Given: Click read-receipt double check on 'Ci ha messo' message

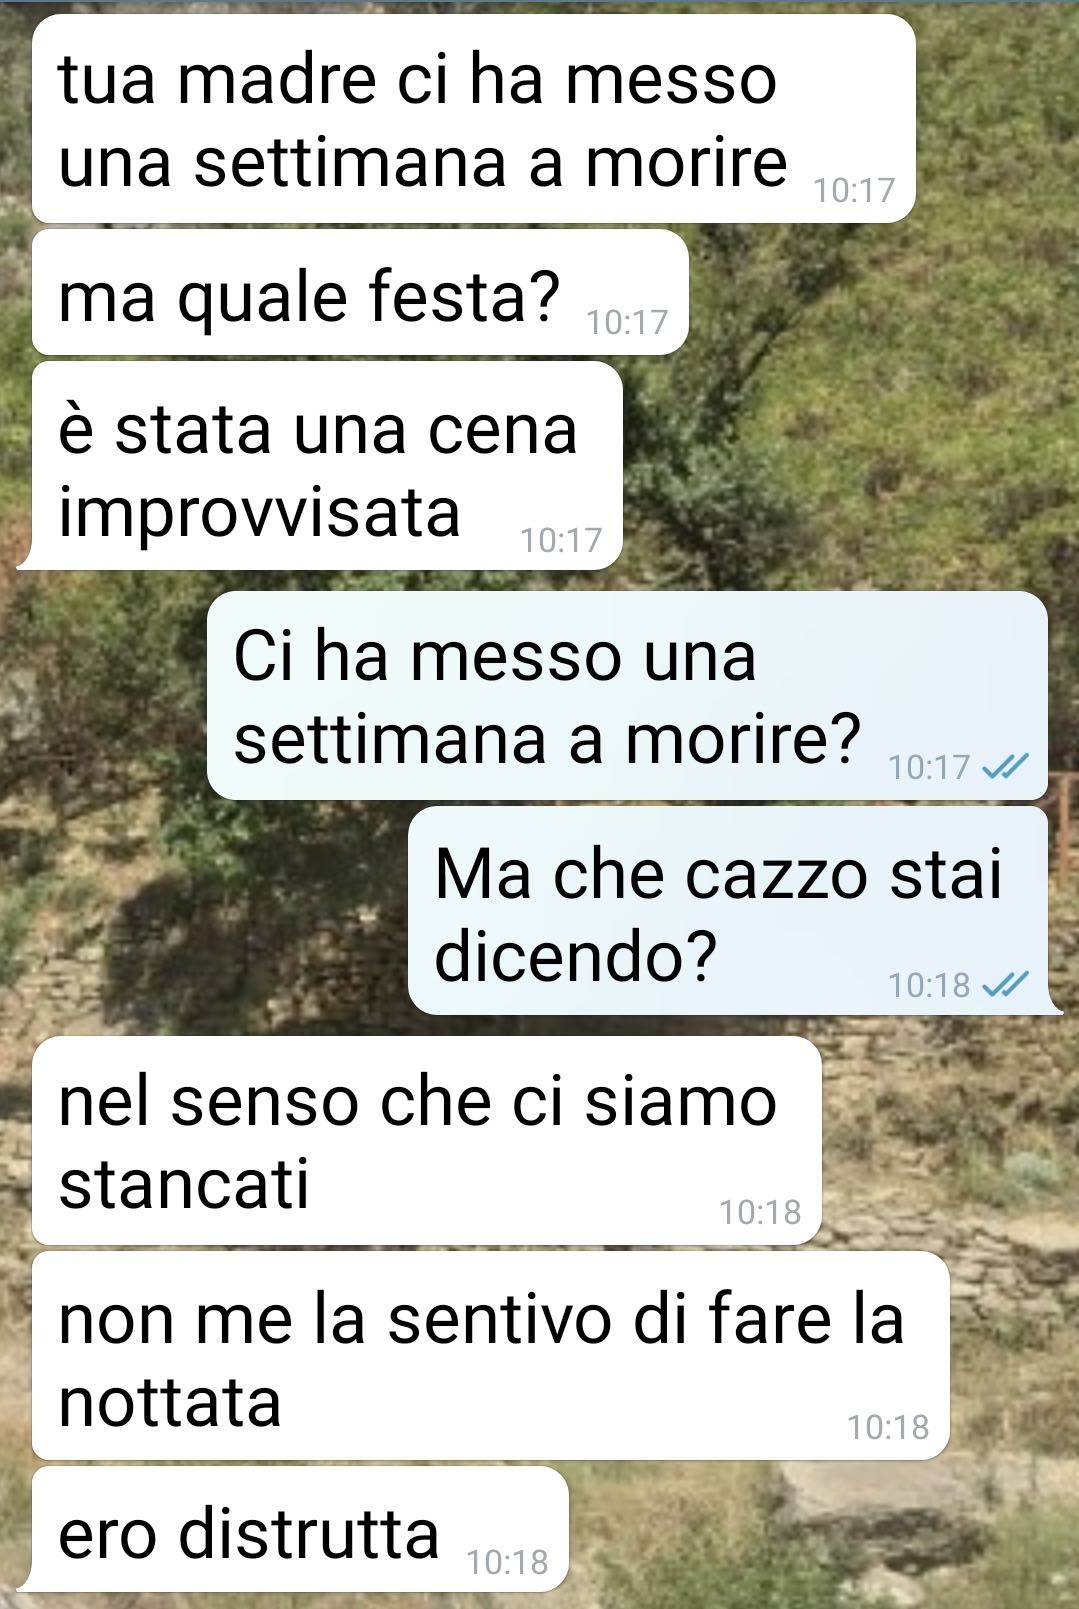Looking at the screenshot, I should (x=1005, y=767).
